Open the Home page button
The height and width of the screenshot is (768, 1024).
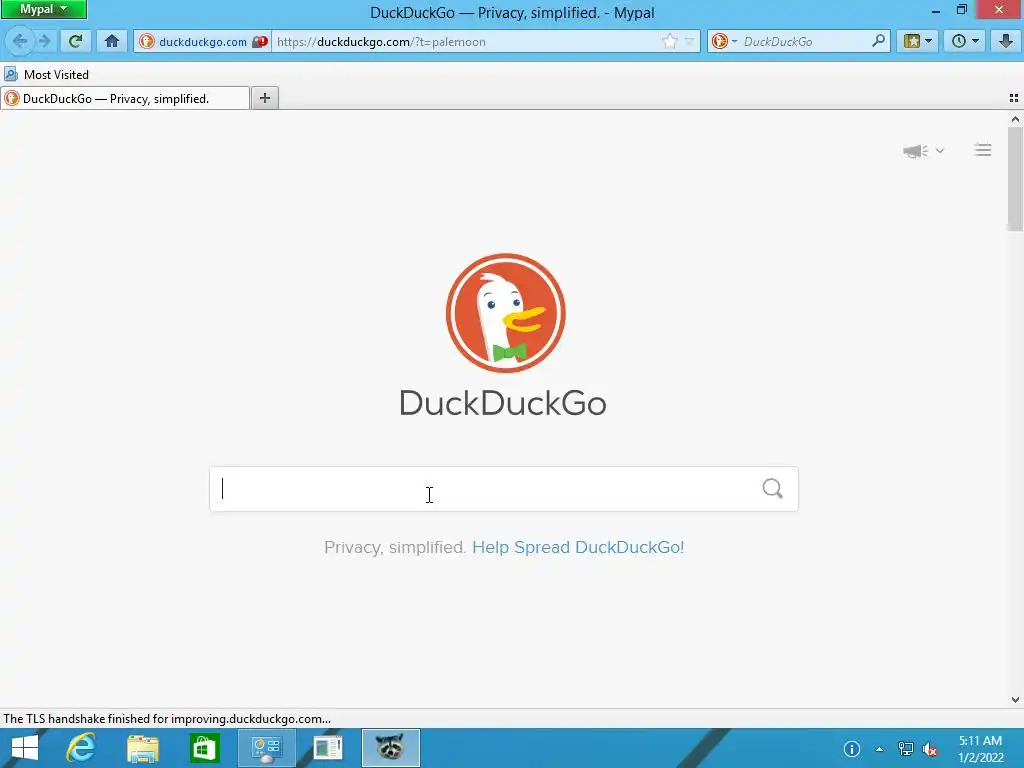(112, 41)
